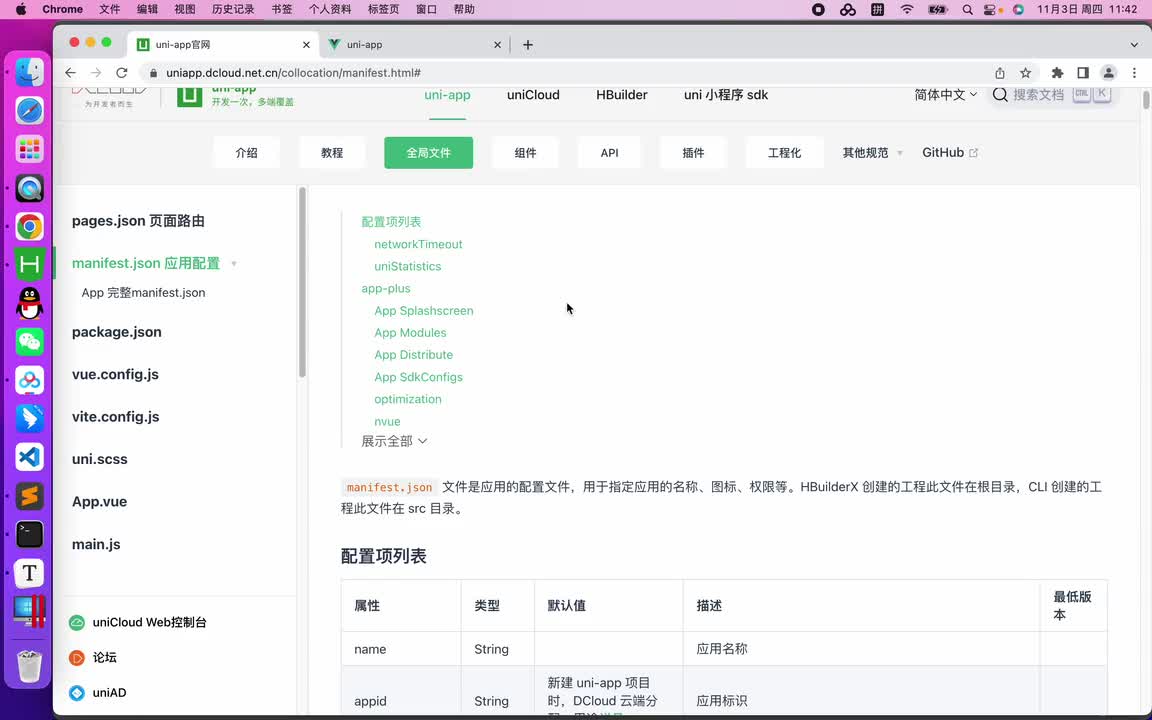The height and width of the screenshot is (720, 1152).
Task: Open the 教程 nav tab
Action: 332,153
